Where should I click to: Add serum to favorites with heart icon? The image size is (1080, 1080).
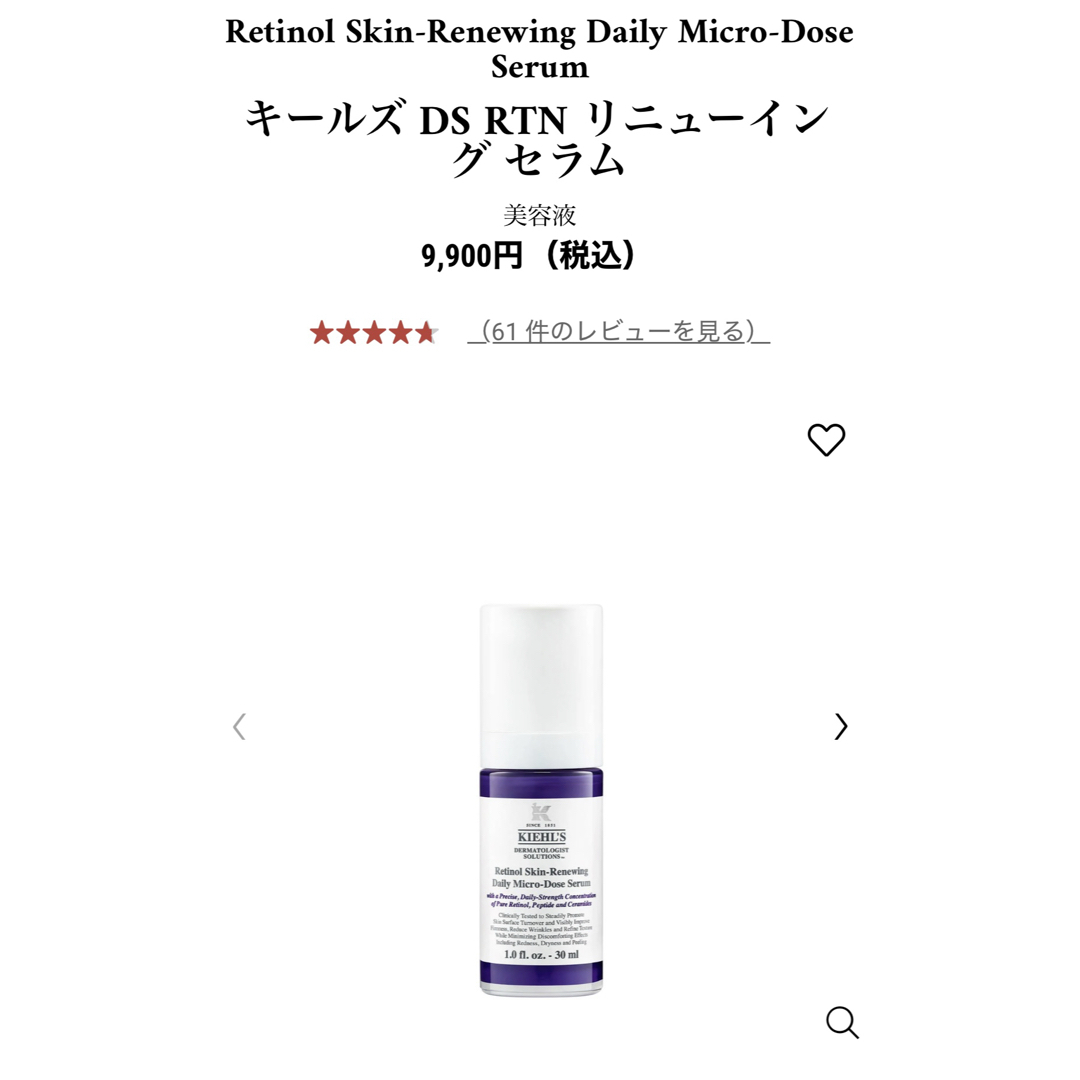click(826, 439)
